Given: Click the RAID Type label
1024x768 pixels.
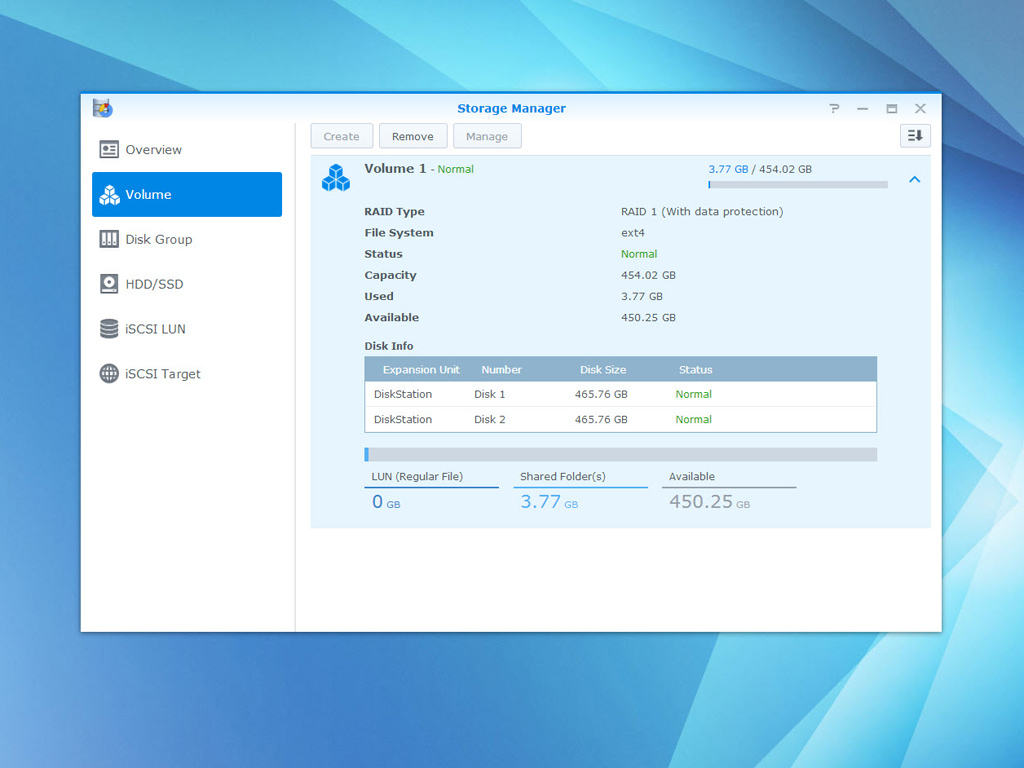Looking at the screenshot, I should pos(394,212).
